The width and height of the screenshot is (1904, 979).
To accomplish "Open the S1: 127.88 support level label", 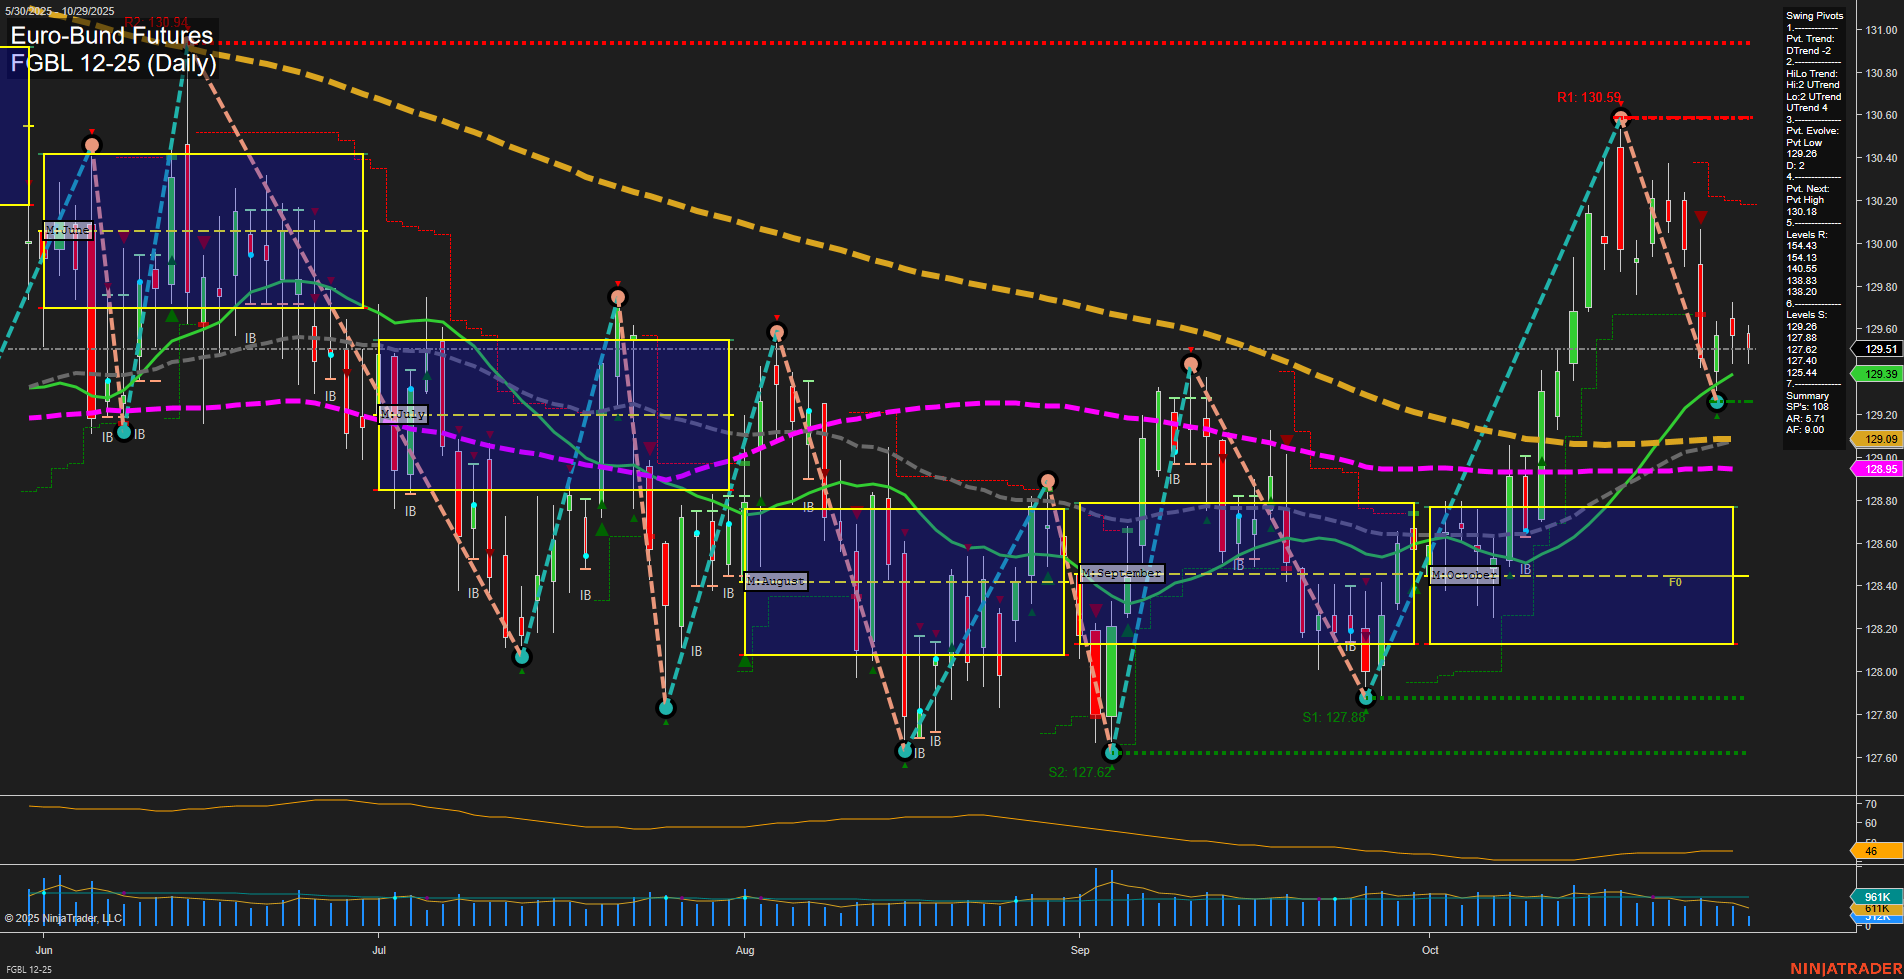I will (x=1334, y=716).
